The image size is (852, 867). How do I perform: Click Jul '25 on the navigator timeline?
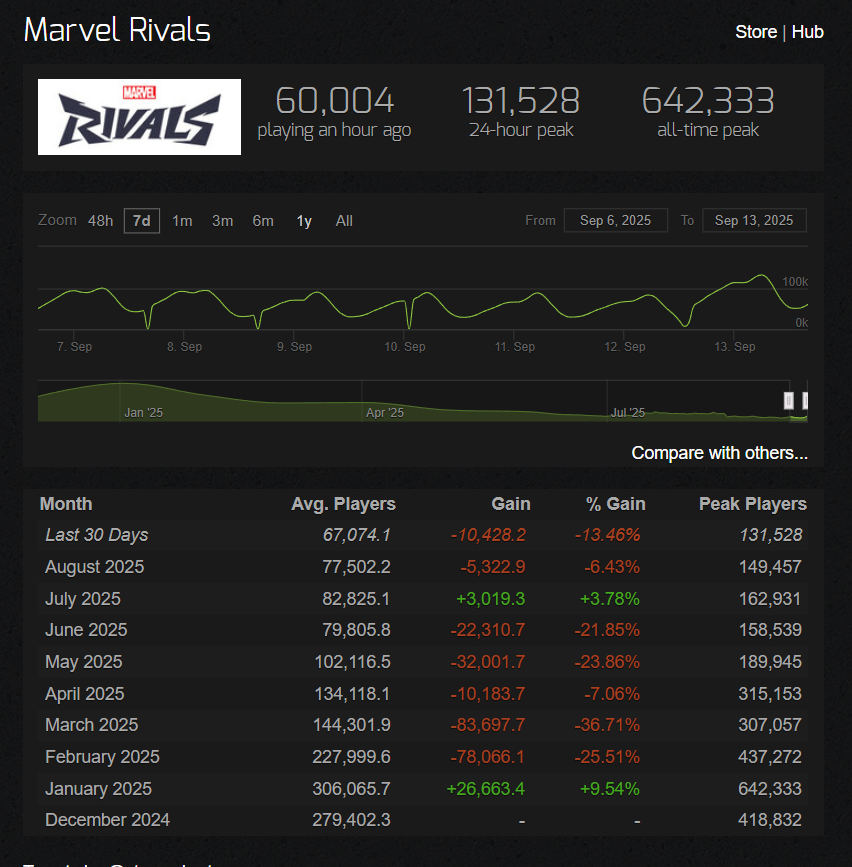628,412
